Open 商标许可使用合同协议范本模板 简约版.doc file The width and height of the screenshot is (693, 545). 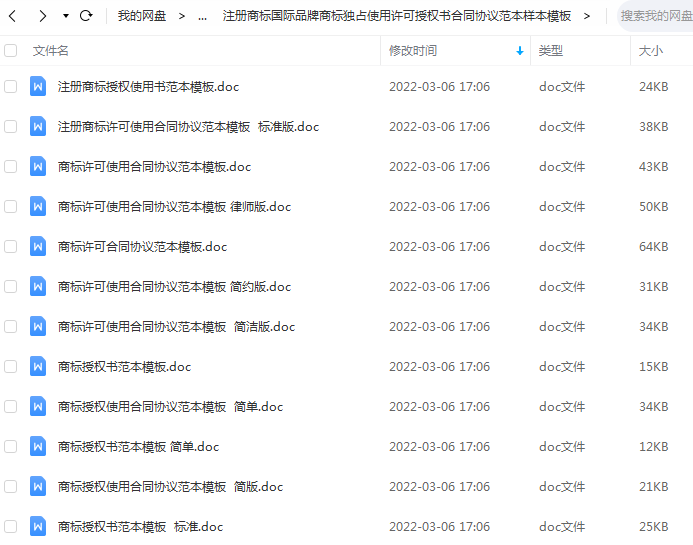[x=174, y=286]
